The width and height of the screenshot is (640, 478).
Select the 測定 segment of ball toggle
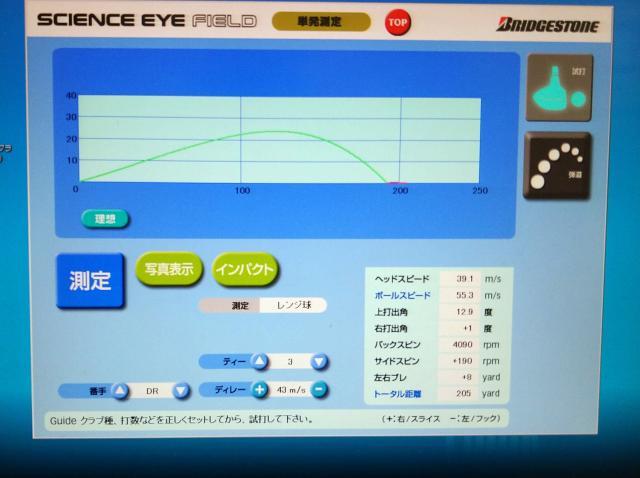tap(230, 305)
